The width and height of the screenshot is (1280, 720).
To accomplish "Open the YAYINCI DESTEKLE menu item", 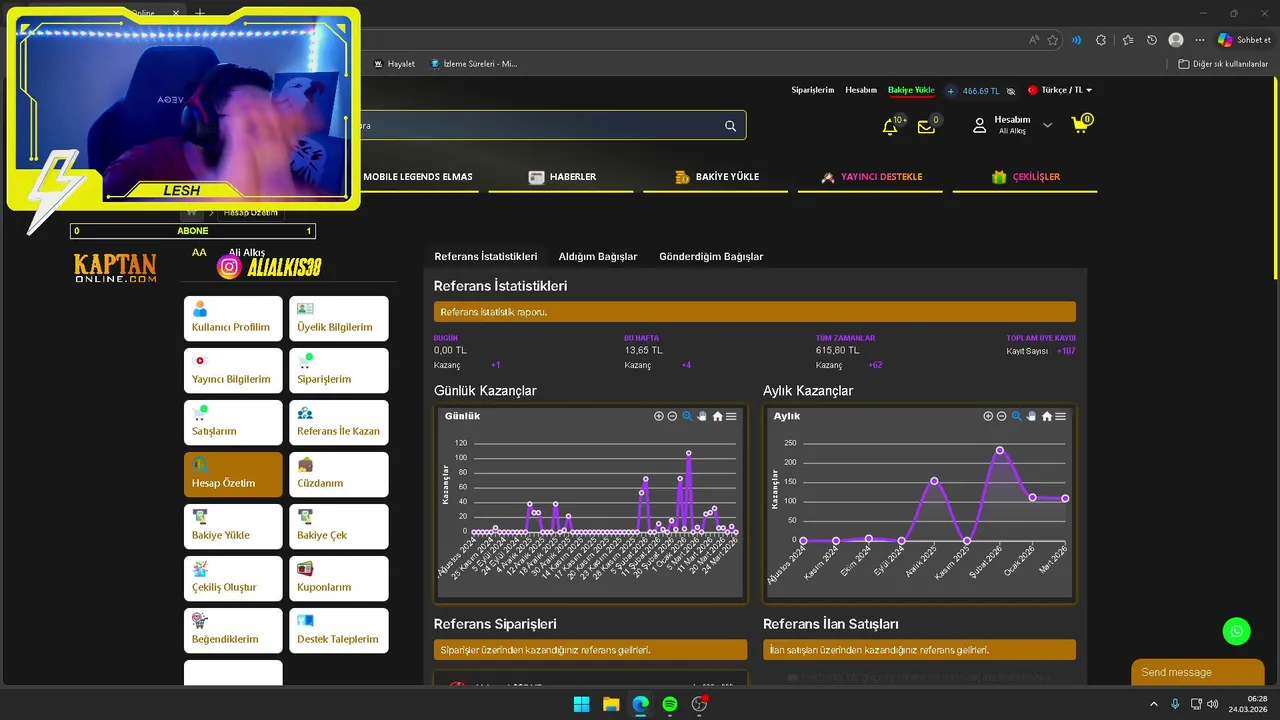I will coord(870,177).
